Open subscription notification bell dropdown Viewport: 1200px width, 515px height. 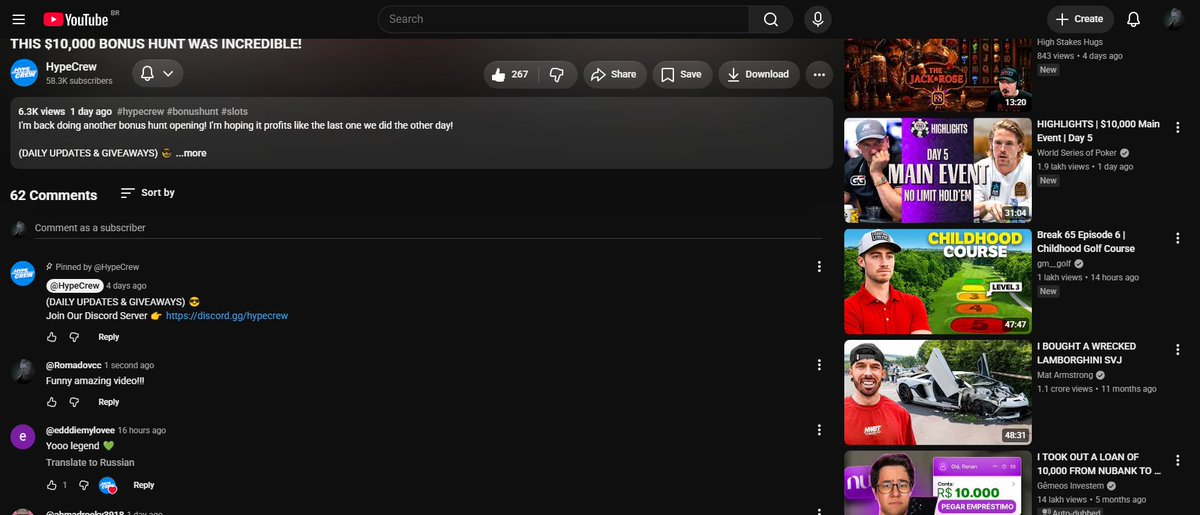[157, 73]
